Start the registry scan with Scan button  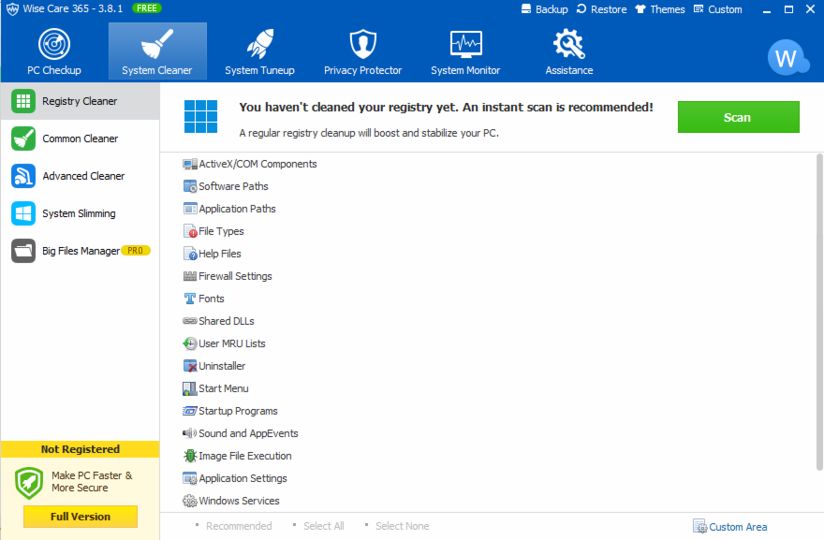(738, 117)
